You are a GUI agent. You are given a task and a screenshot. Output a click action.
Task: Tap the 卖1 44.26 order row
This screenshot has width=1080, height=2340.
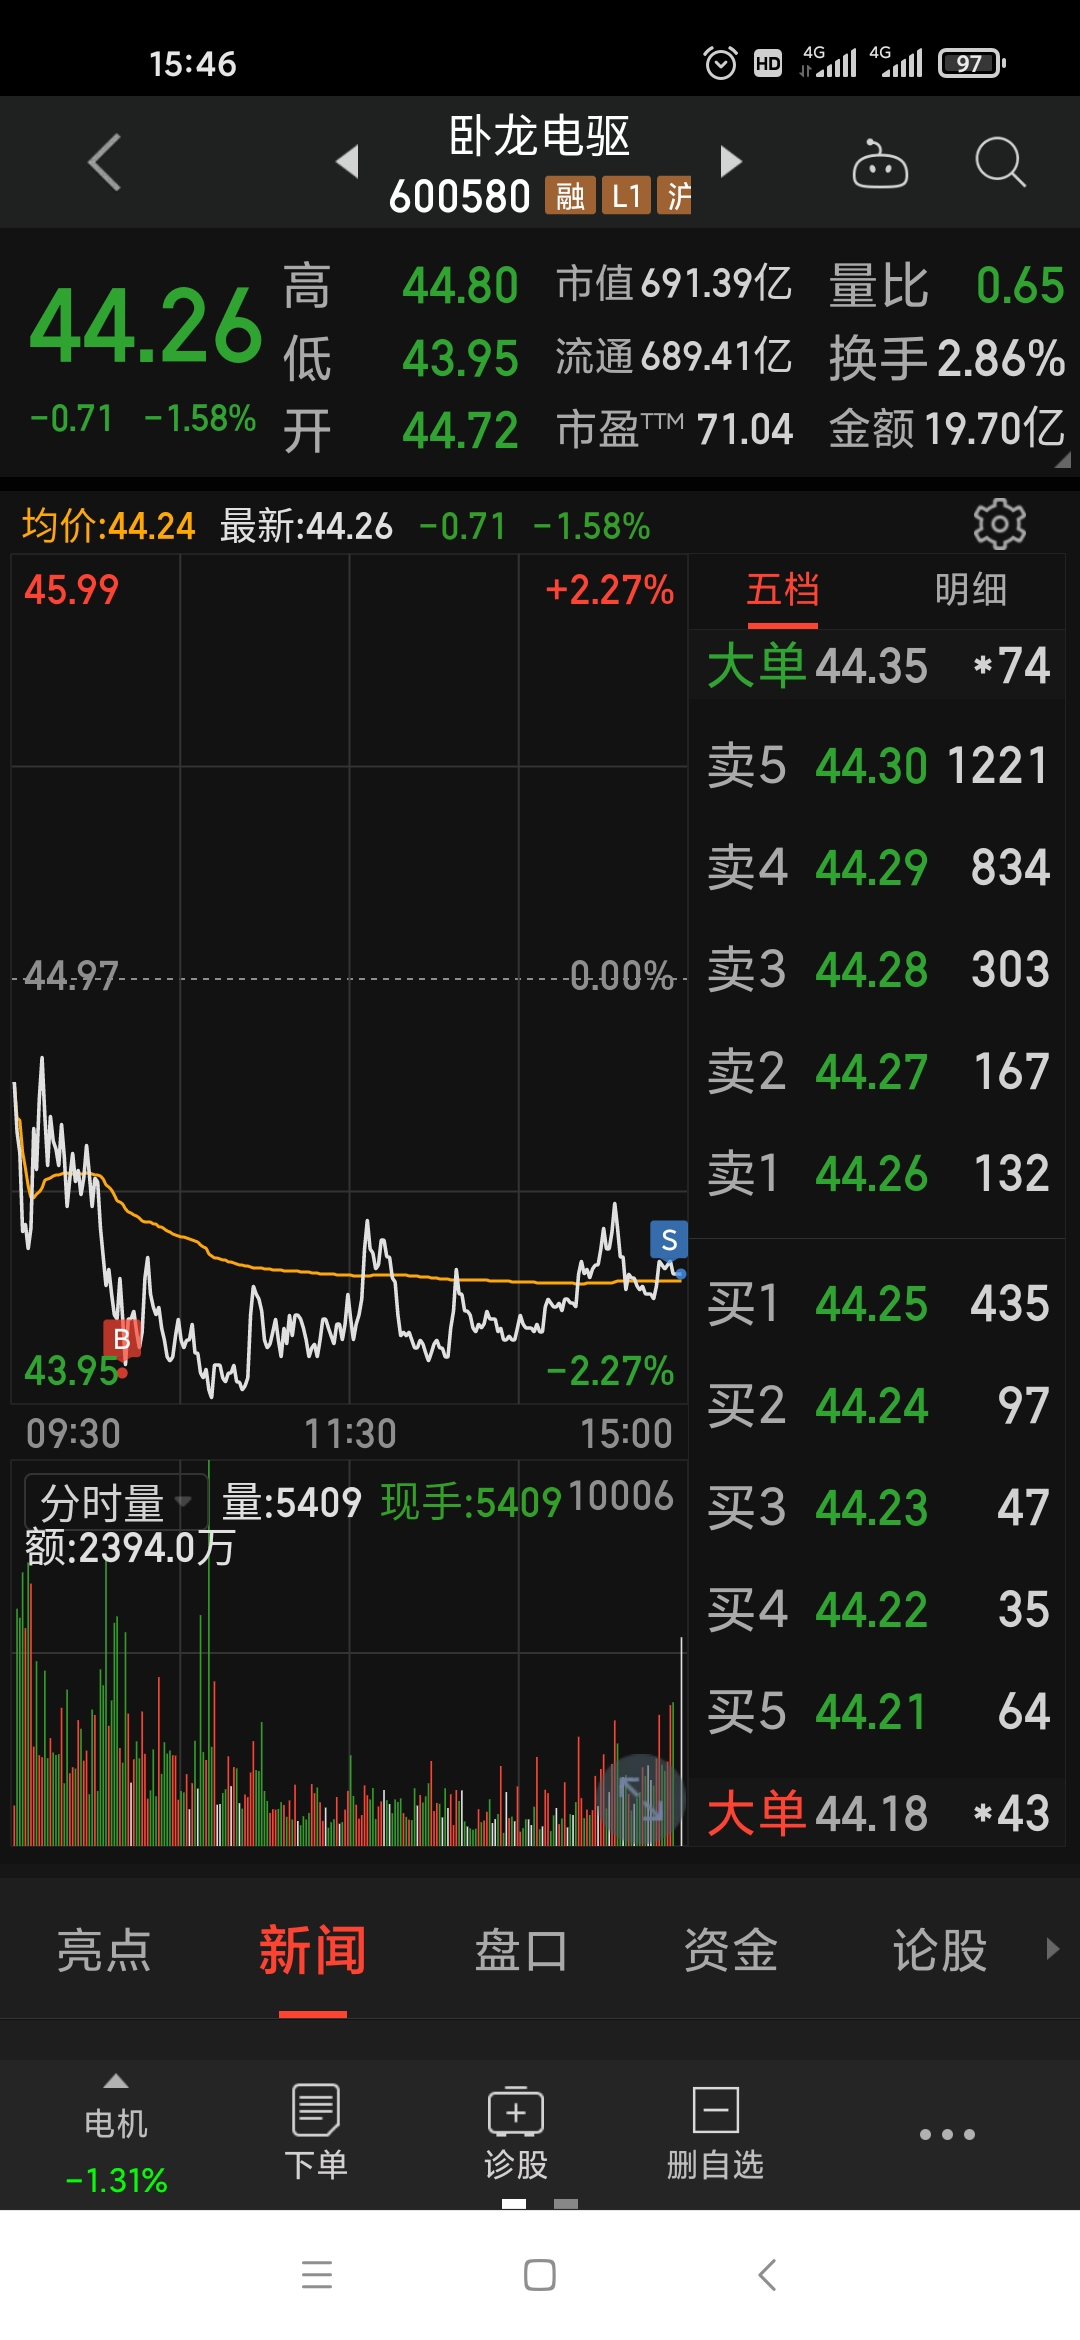coord(877,1173)
